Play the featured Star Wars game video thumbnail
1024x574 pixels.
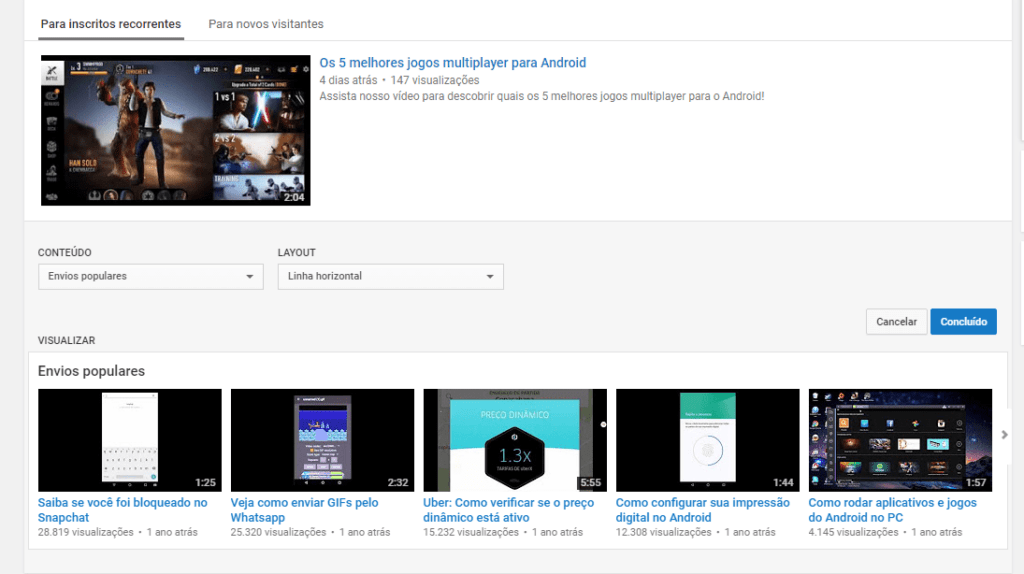coord(176,131)
